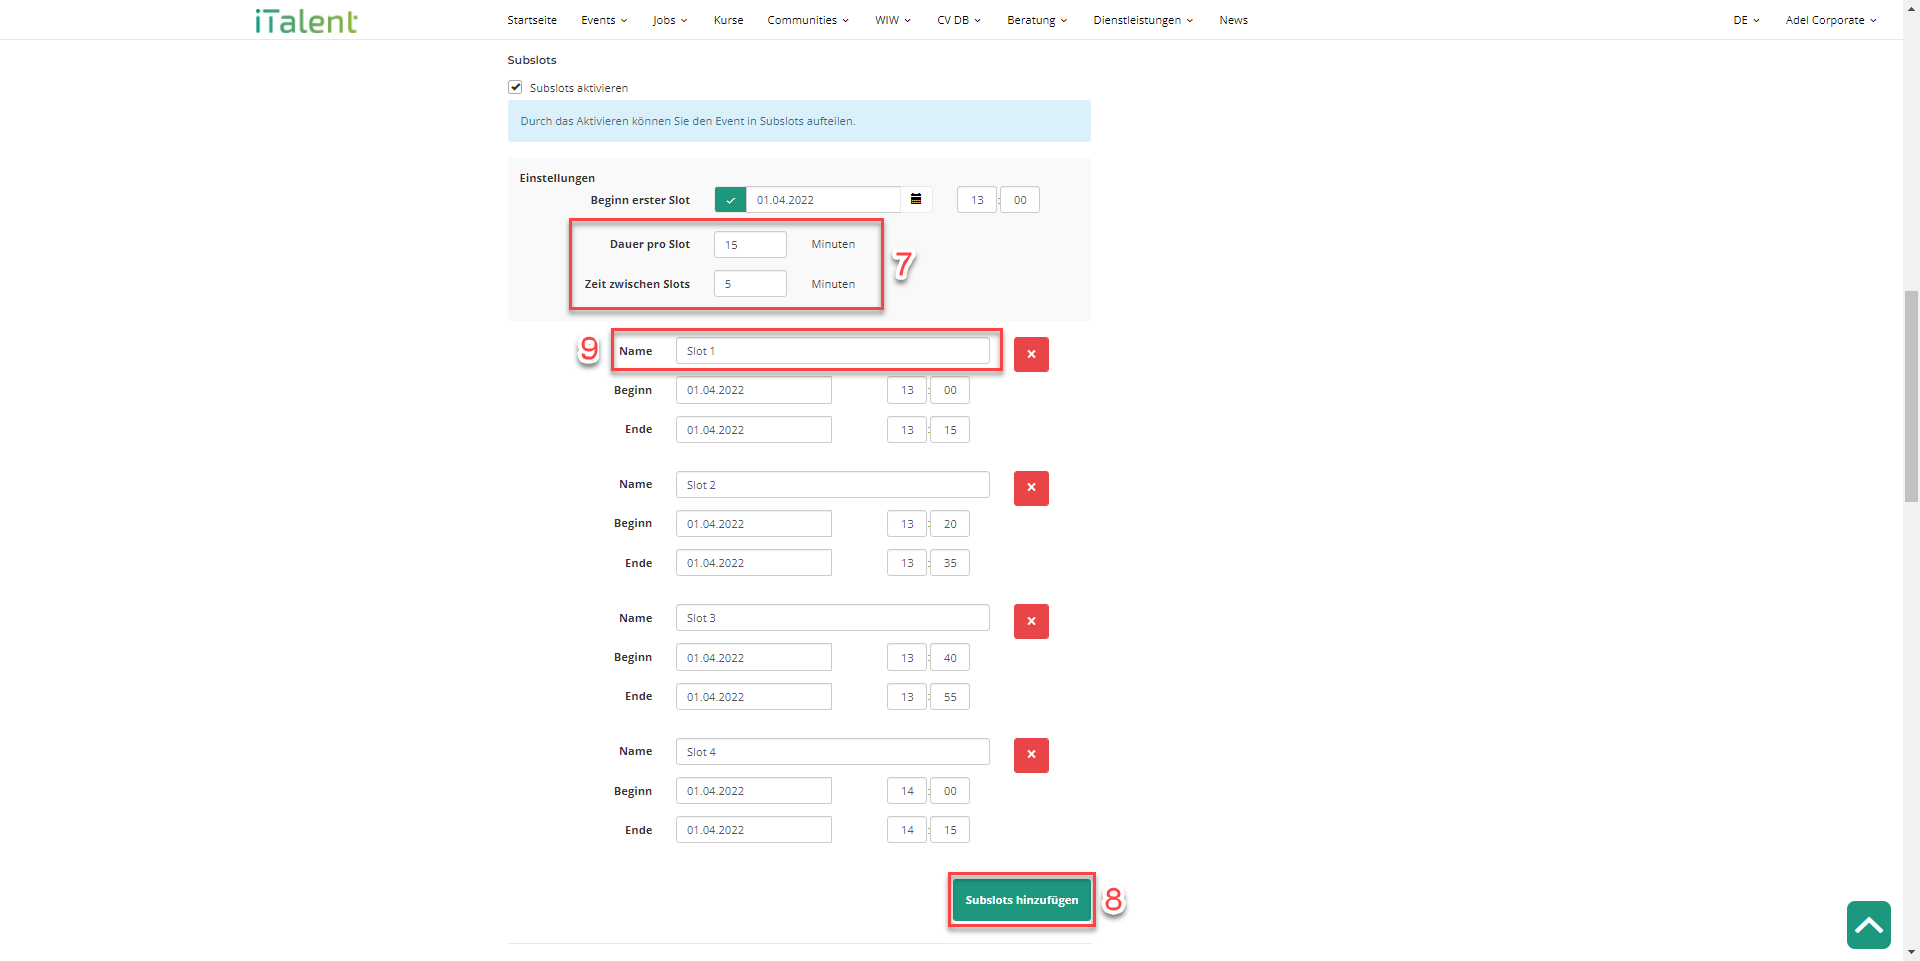Click the scrollbar down arrow
The height and width of the screenshot is (961, 1920).
1911,952
